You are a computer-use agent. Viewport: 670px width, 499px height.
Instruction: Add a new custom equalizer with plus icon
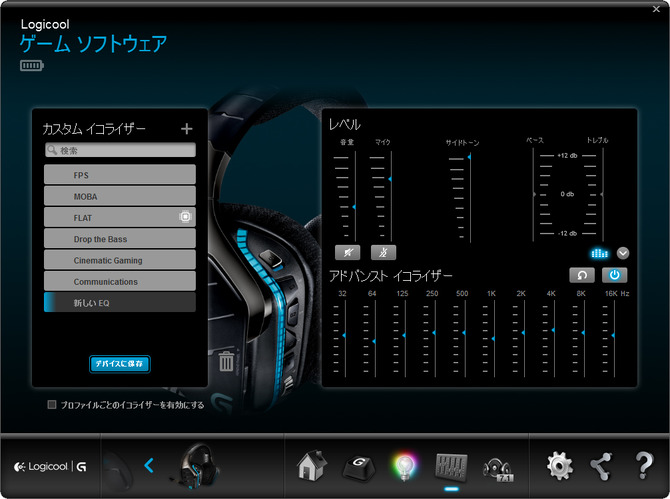tap(186, 129)
